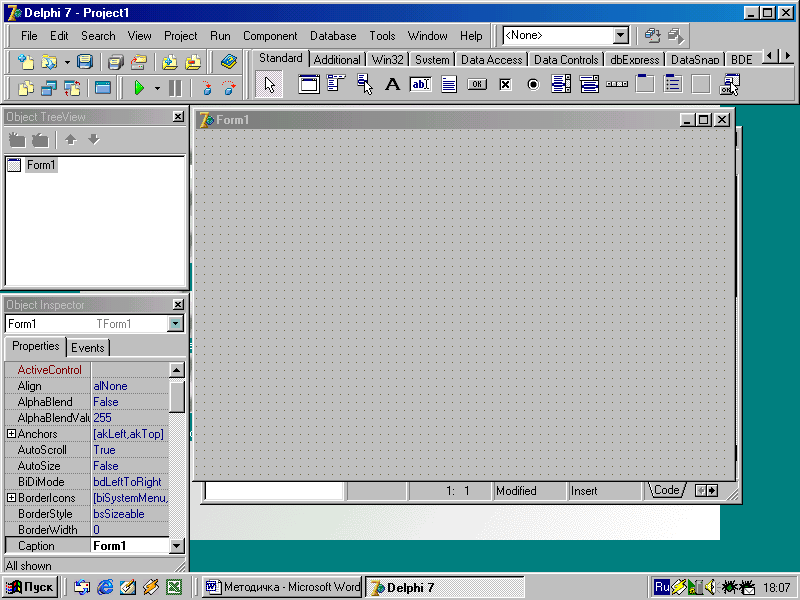
Task: Select the ActionList component in palette
Action: [x=730, y=84]
